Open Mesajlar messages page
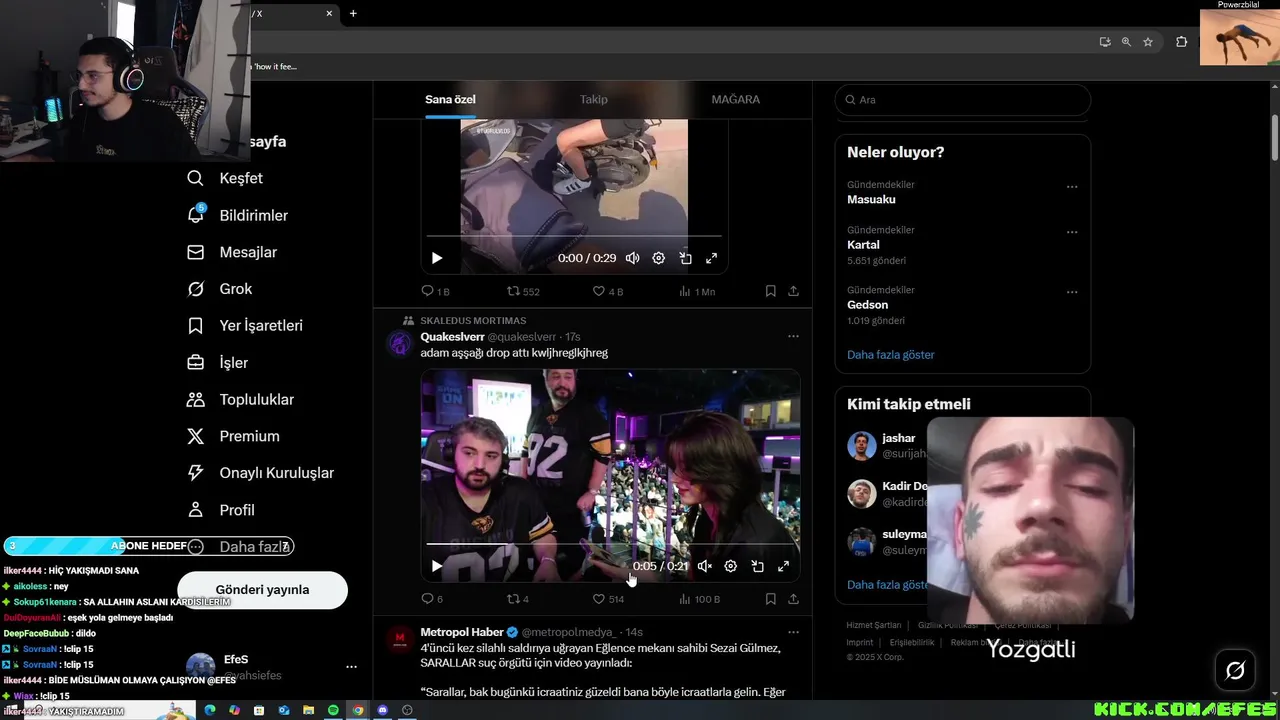 click(232, 252)
